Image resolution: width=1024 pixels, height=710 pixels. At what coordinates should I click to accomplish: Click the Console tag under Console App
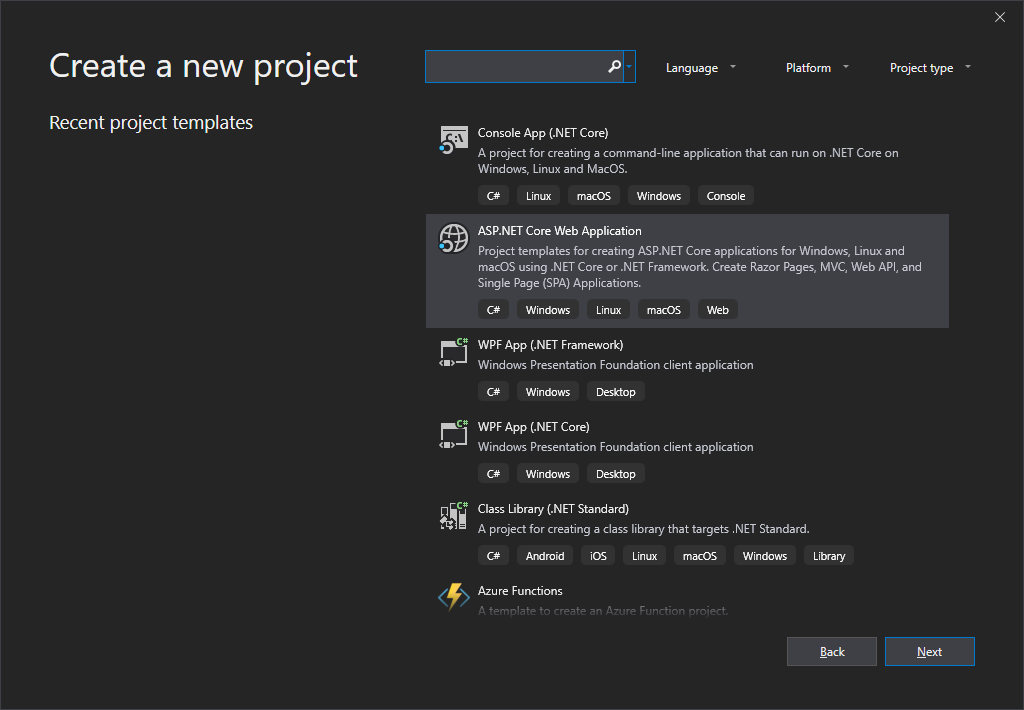pos(726,196)
